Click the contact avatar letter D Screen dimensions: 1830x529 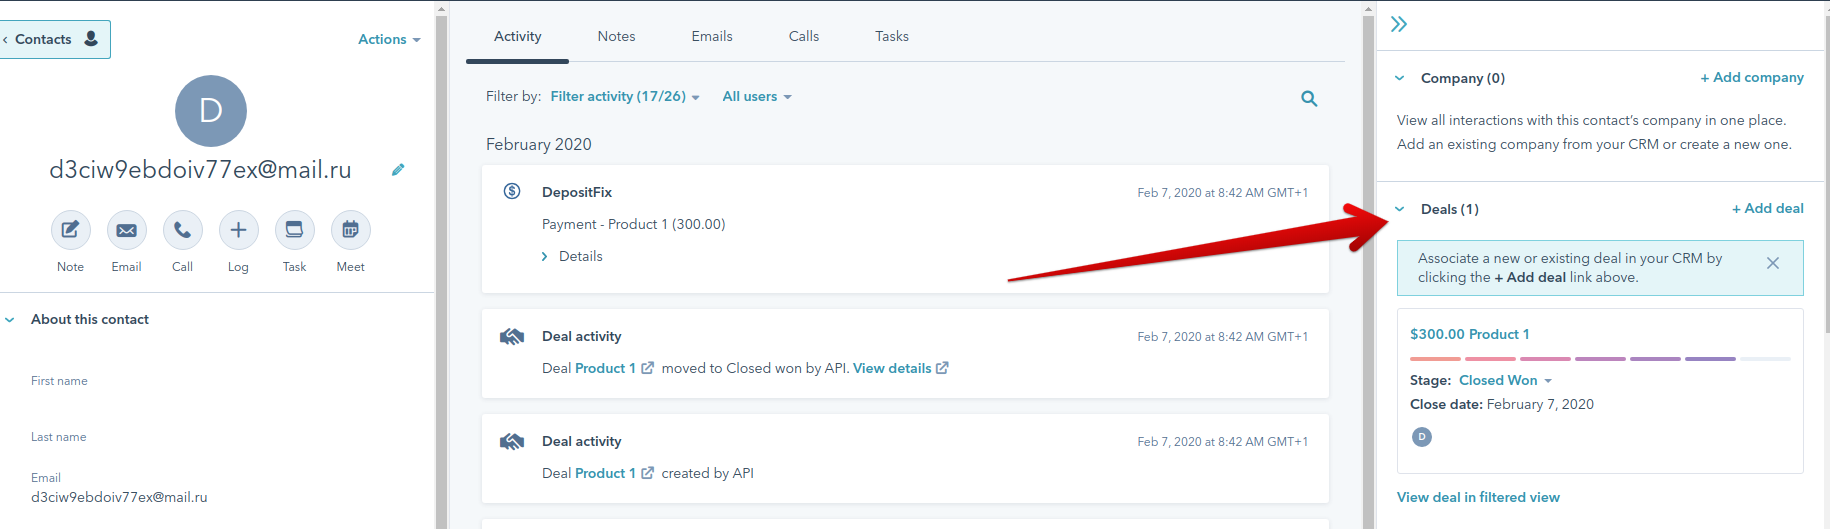tap(211, 111)
